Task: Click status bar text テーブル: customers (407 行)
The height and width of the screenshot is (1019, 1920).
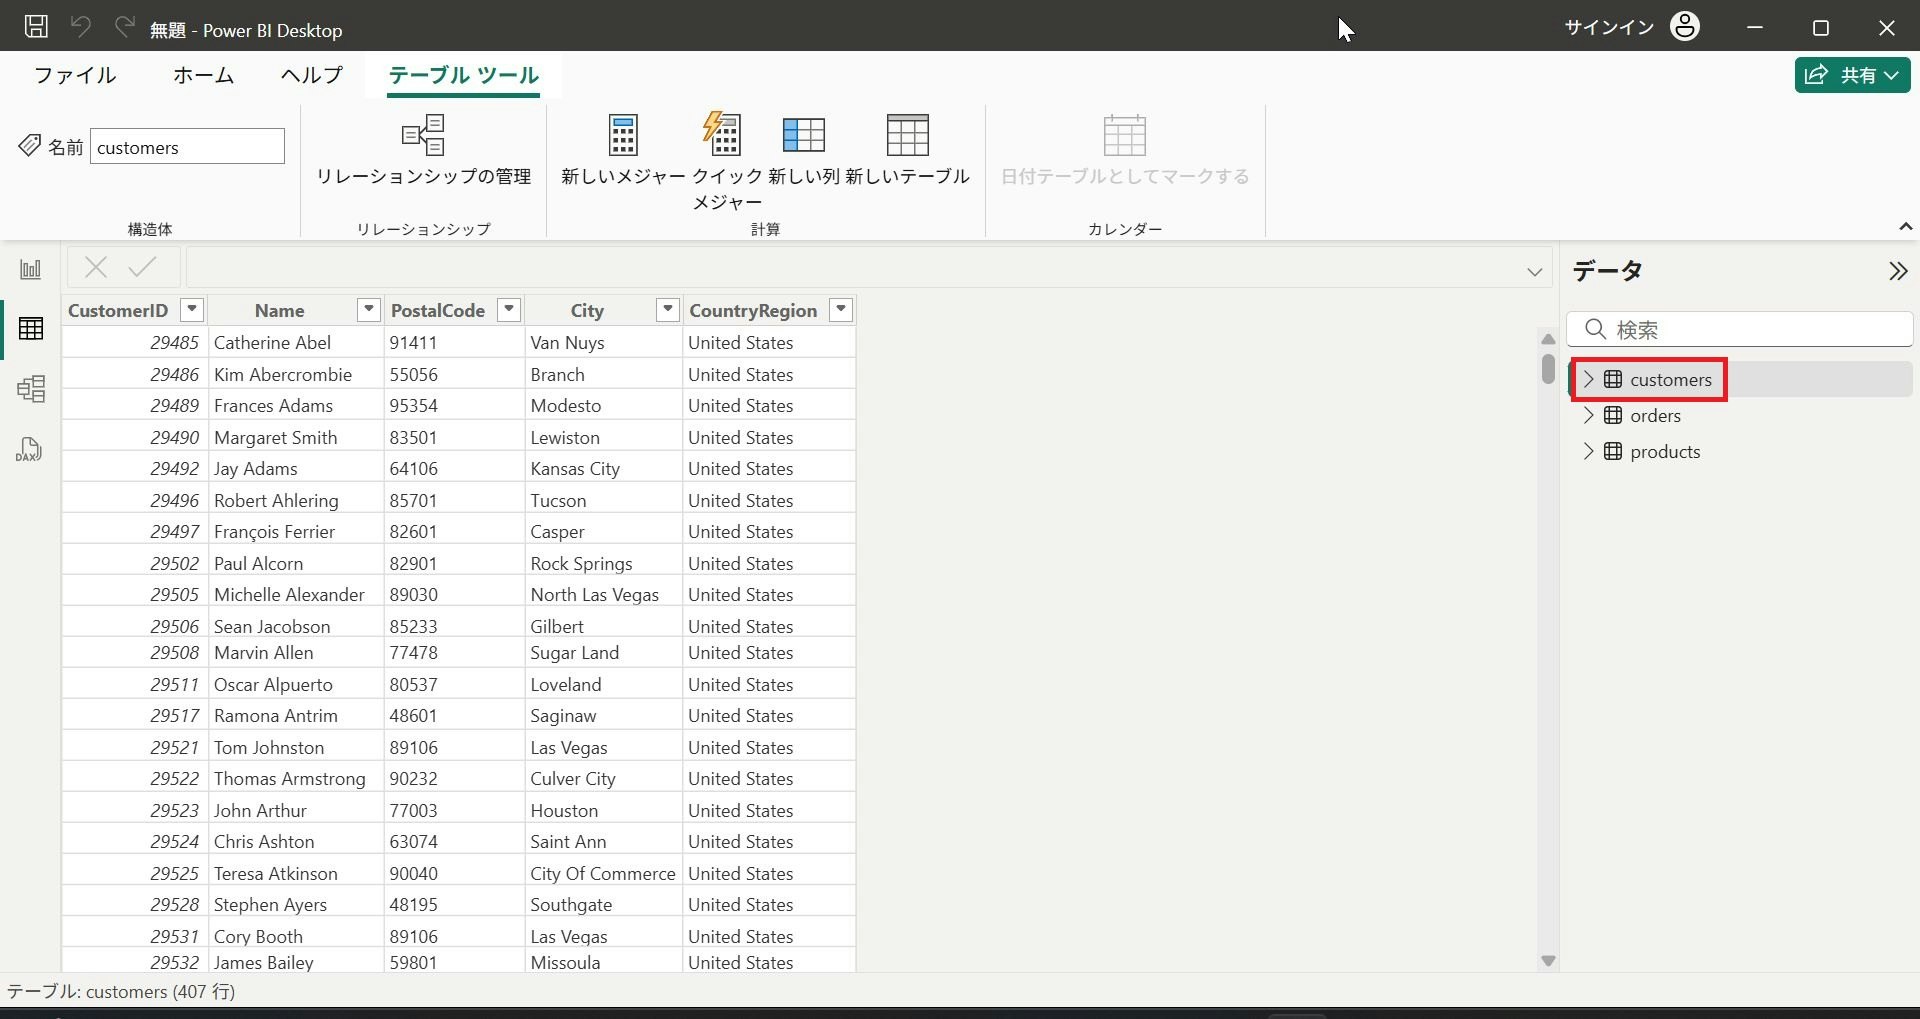Action: click(121, 991)
